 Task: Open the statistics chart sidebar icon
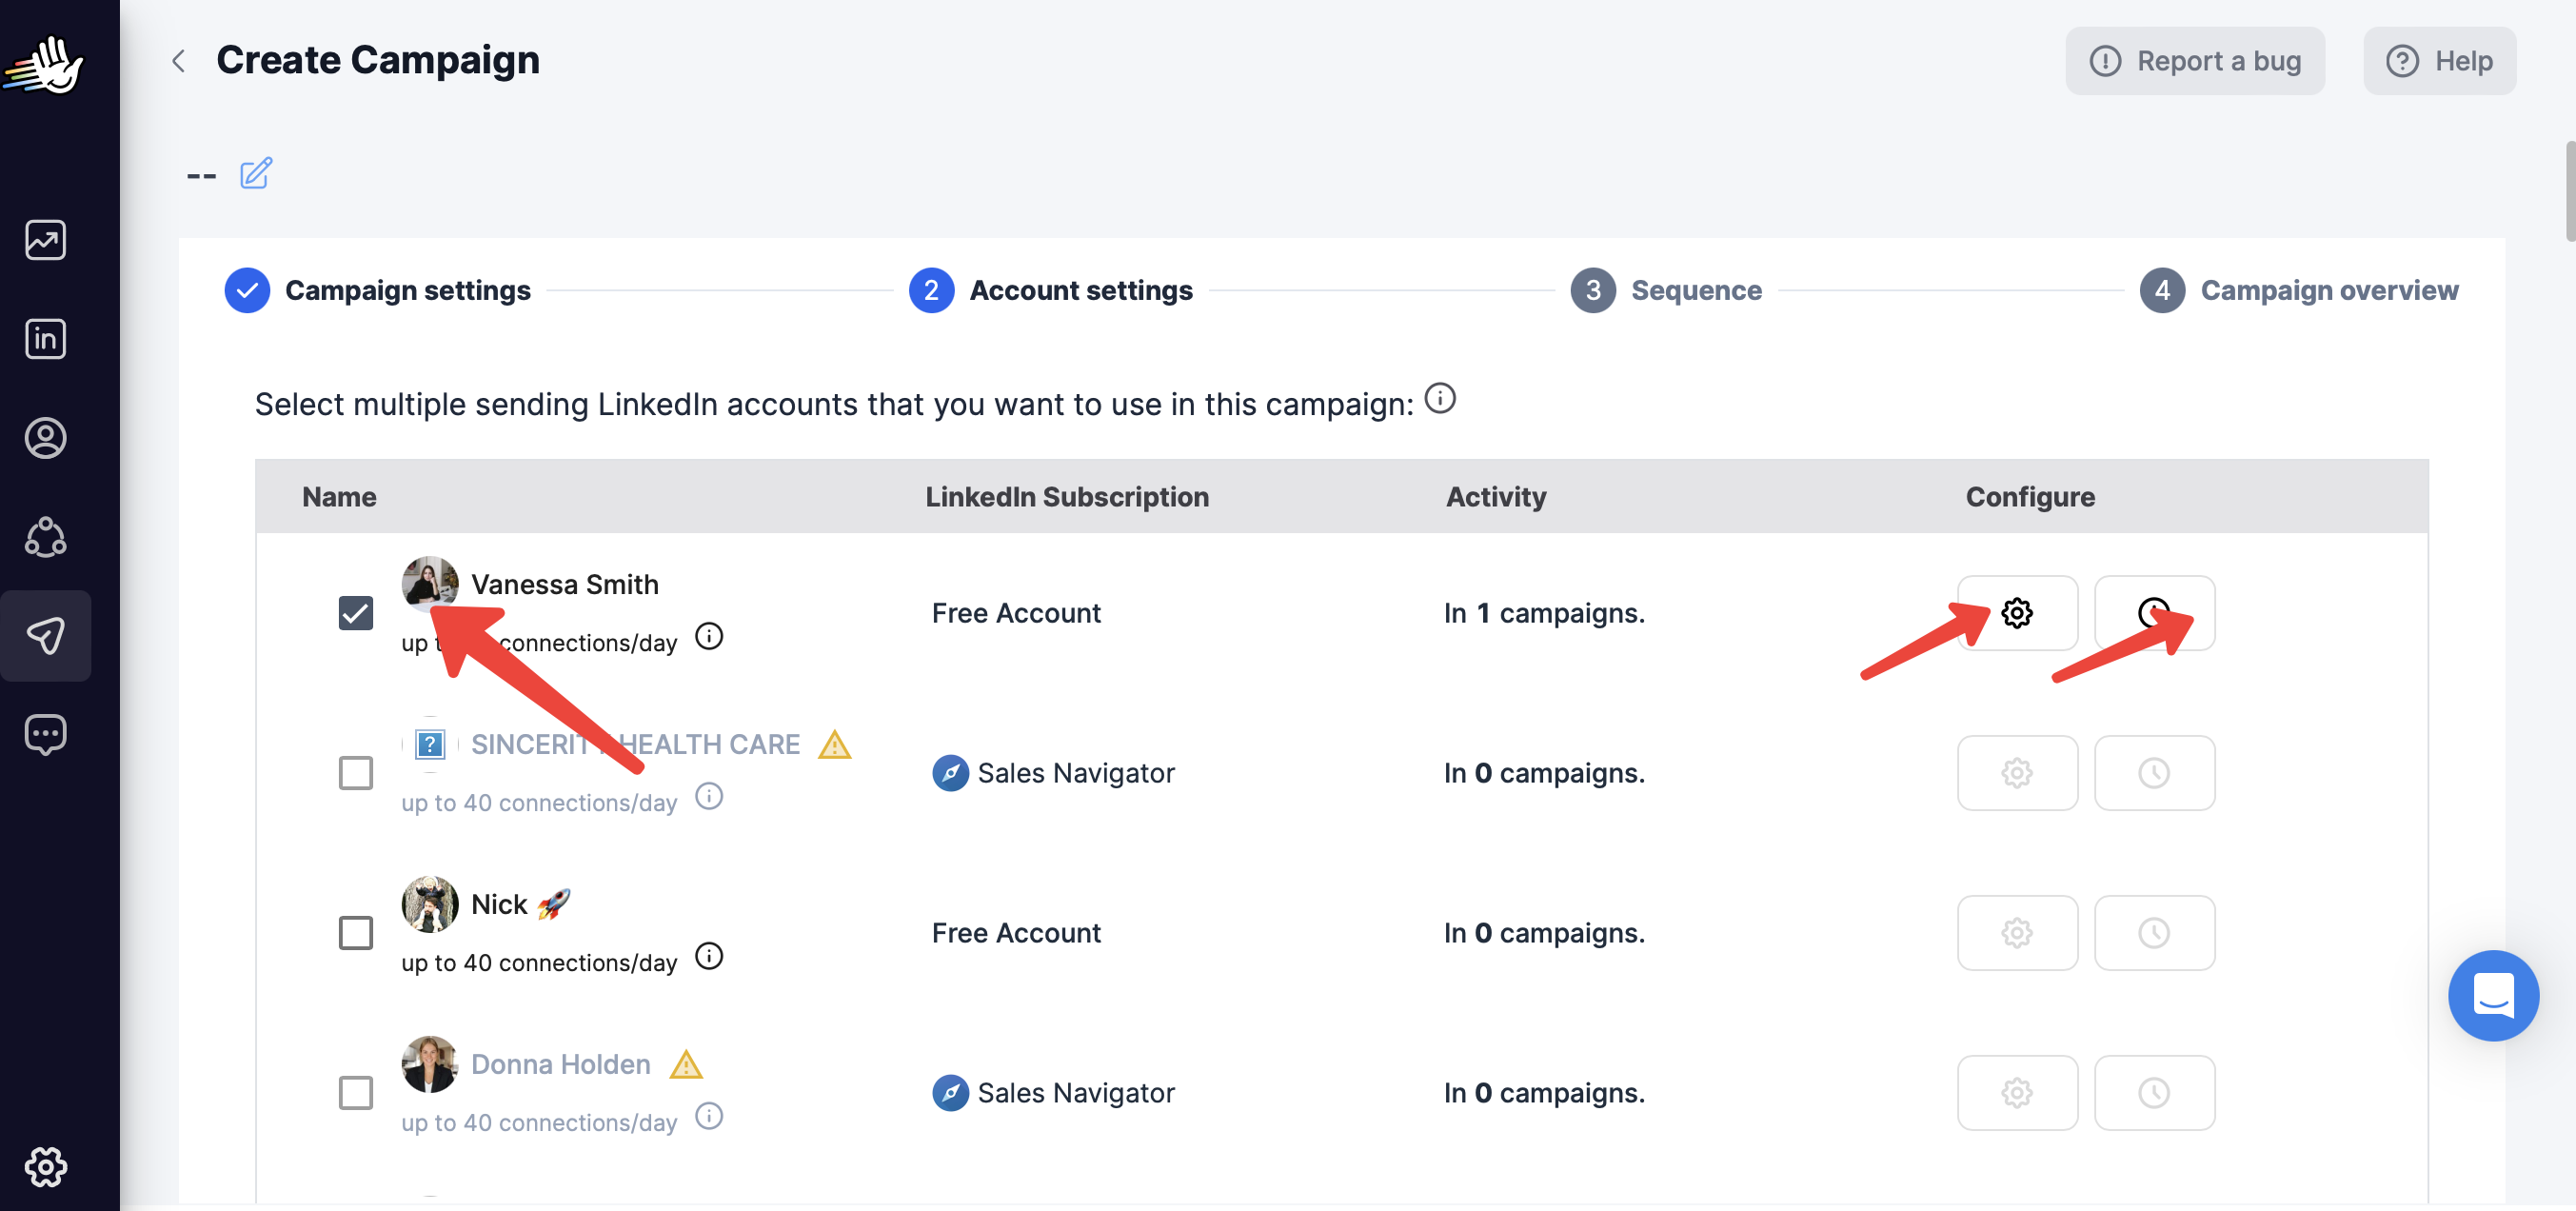coord(45,240)
